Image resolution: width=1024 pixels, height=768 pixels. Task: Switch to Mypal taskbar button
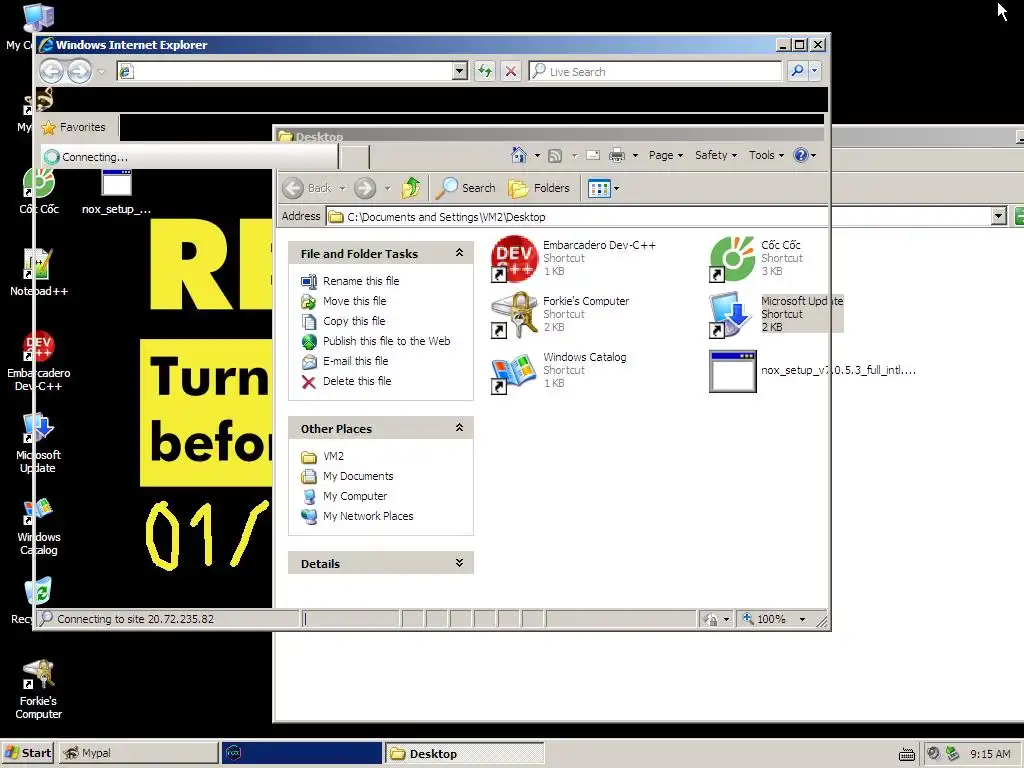click(138, 753)
